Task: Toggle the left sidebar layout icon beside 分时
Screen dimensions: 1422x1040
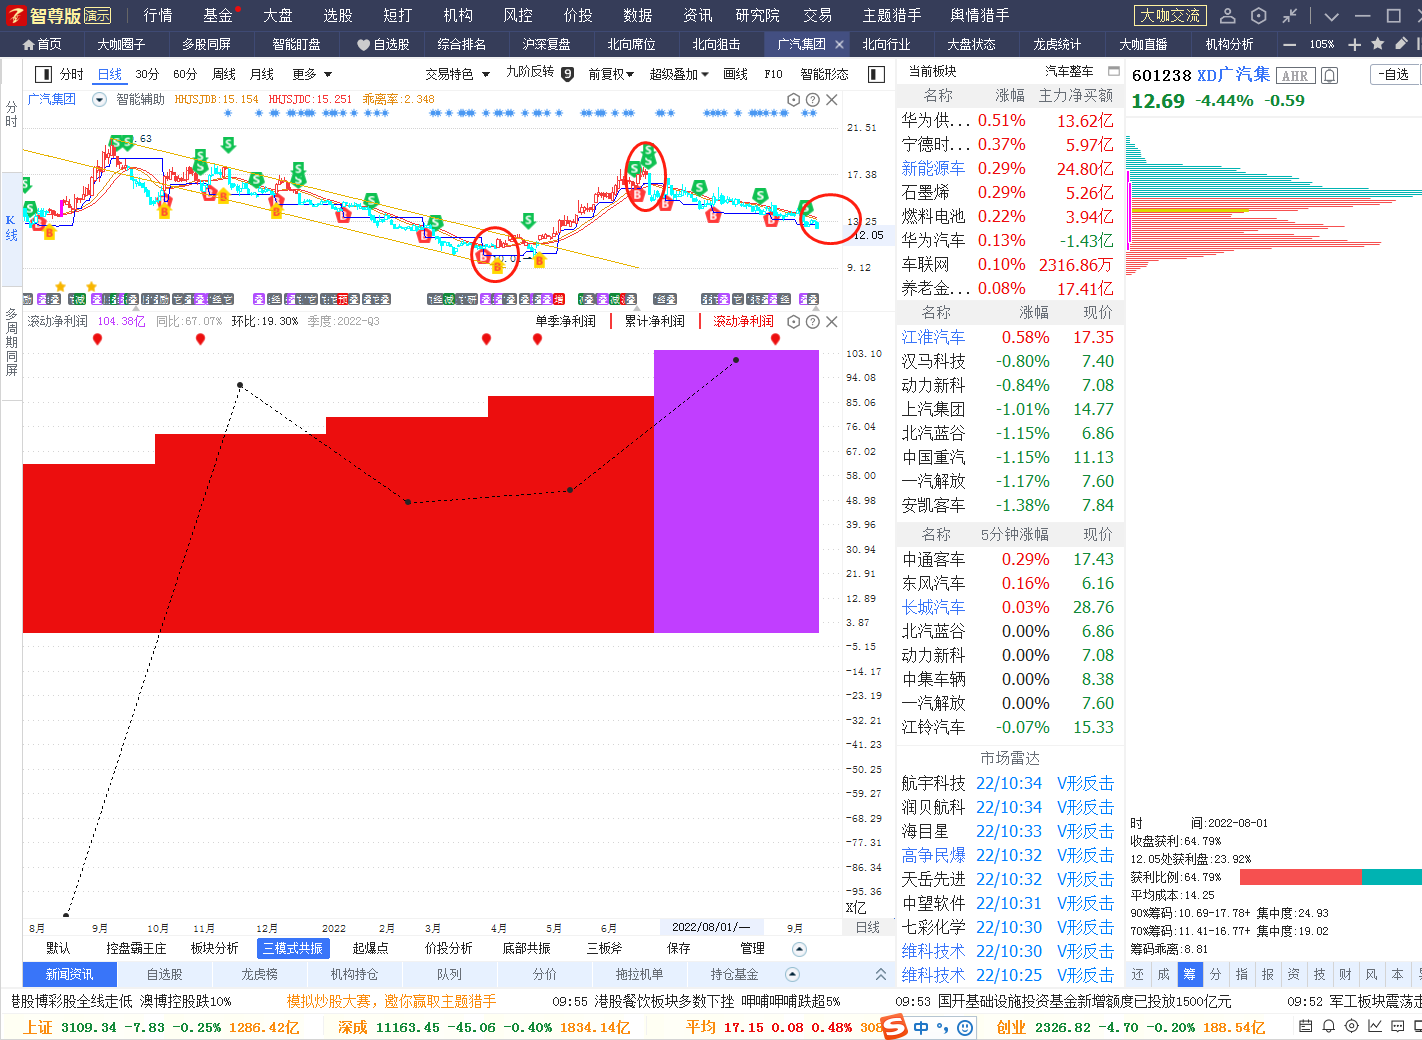Action: click(43, 74)
